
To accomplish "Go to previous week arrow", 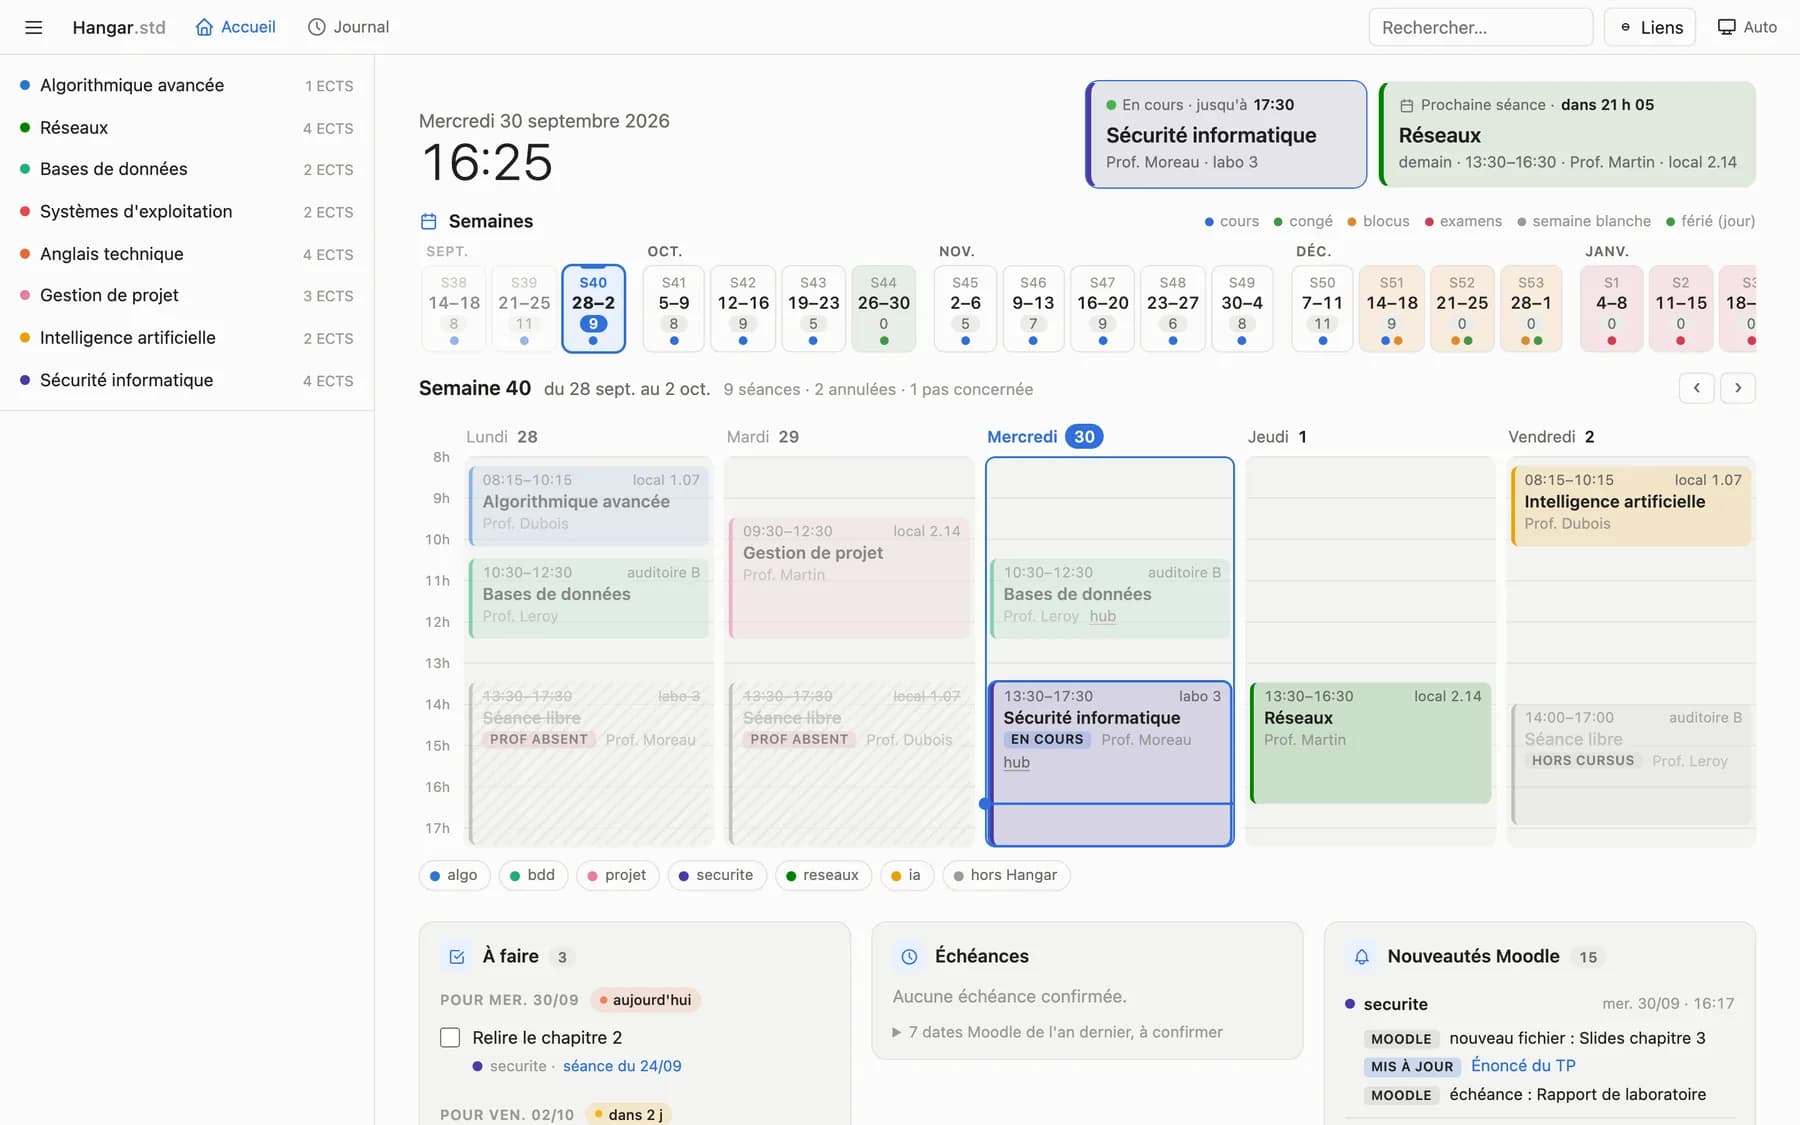I will tap(1696, 388).
